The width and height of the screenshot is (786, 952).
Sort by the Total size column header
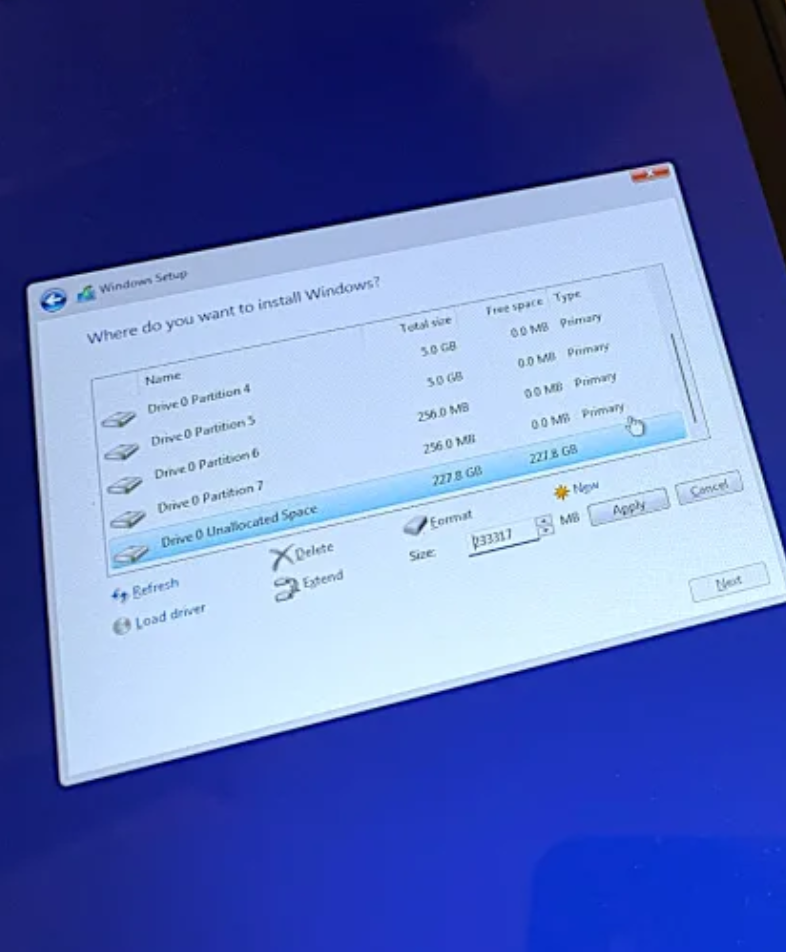tap(425, 325)
